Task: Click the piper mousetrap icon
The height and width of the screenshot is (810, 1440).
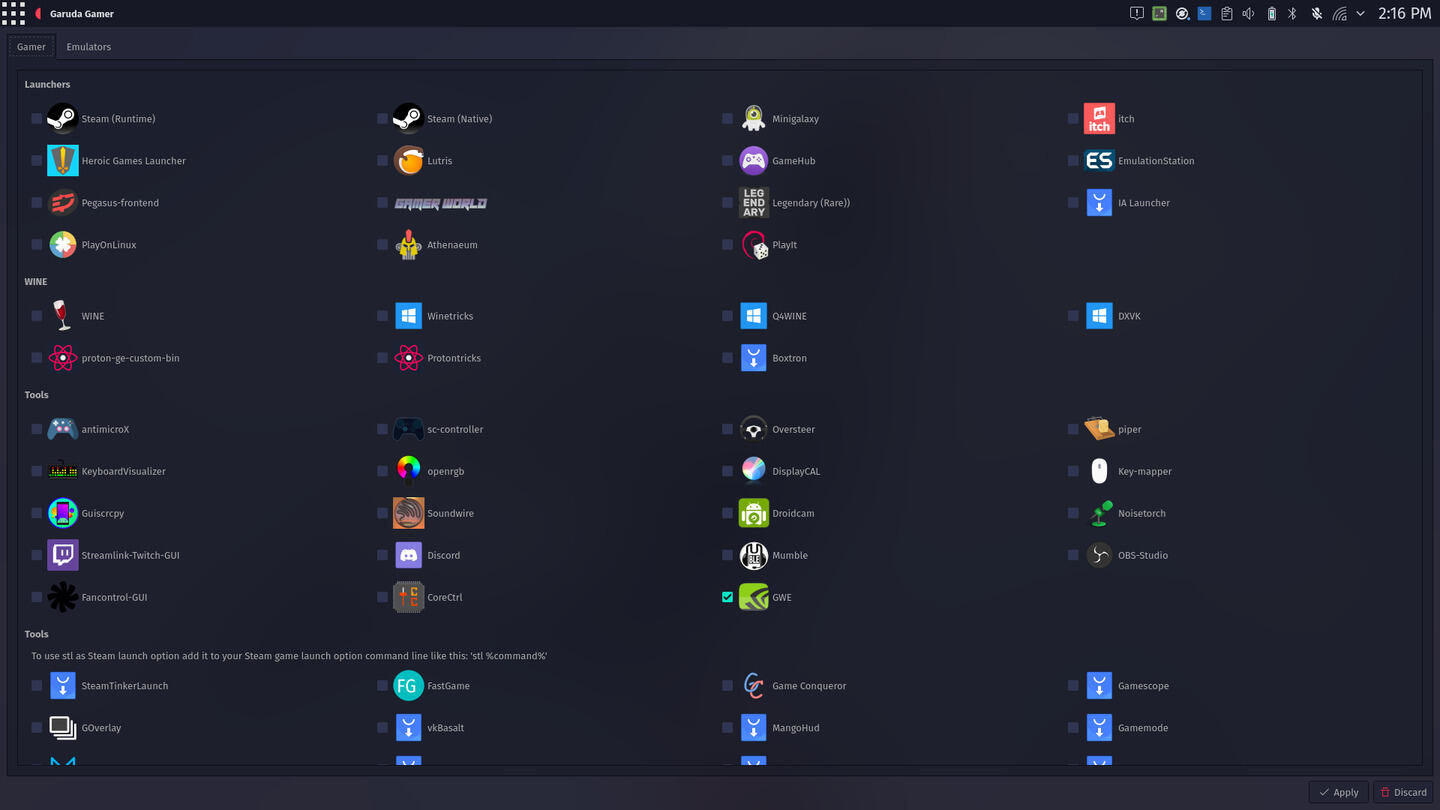Action: pyautogui.click(x=1099, y=429)
